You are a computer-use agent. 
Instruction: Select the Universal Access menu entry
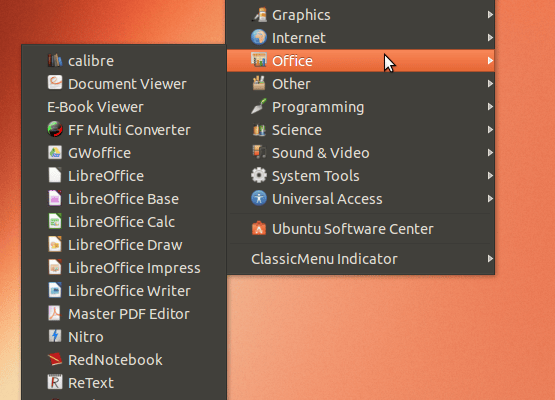pos(360,199)
